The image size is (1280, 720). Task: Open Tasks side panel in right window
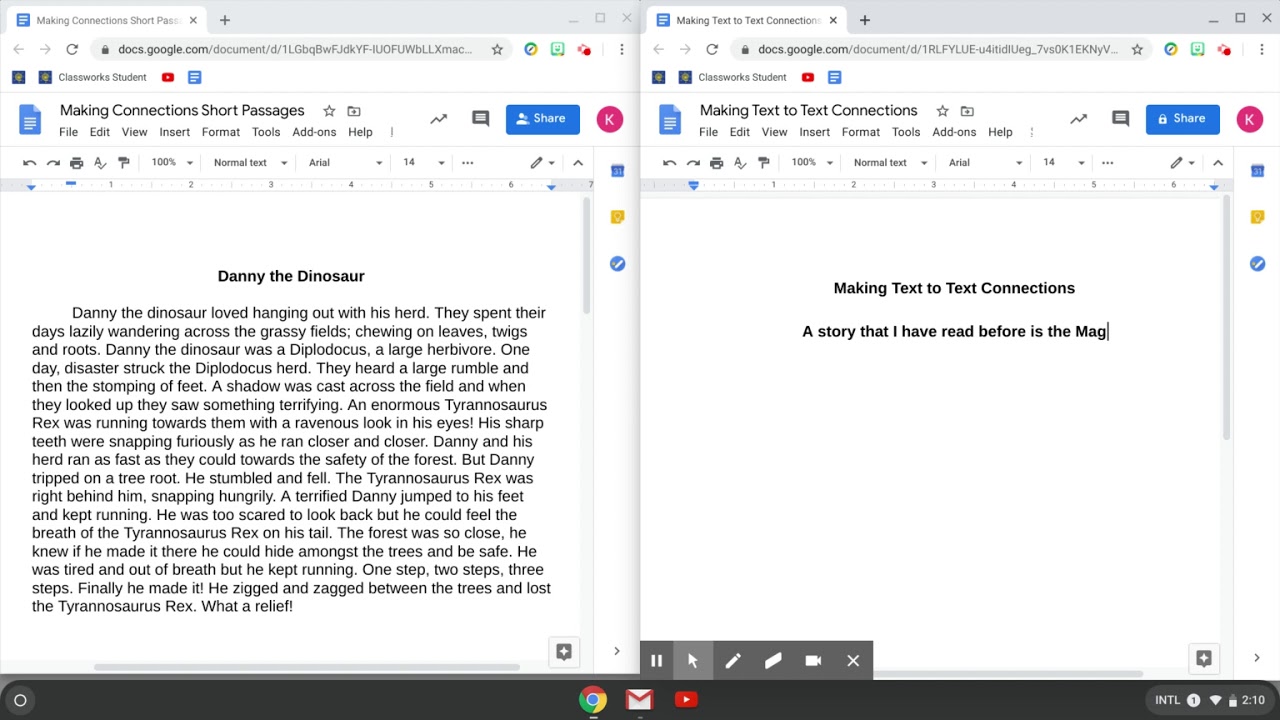(x=1258, y=263)
